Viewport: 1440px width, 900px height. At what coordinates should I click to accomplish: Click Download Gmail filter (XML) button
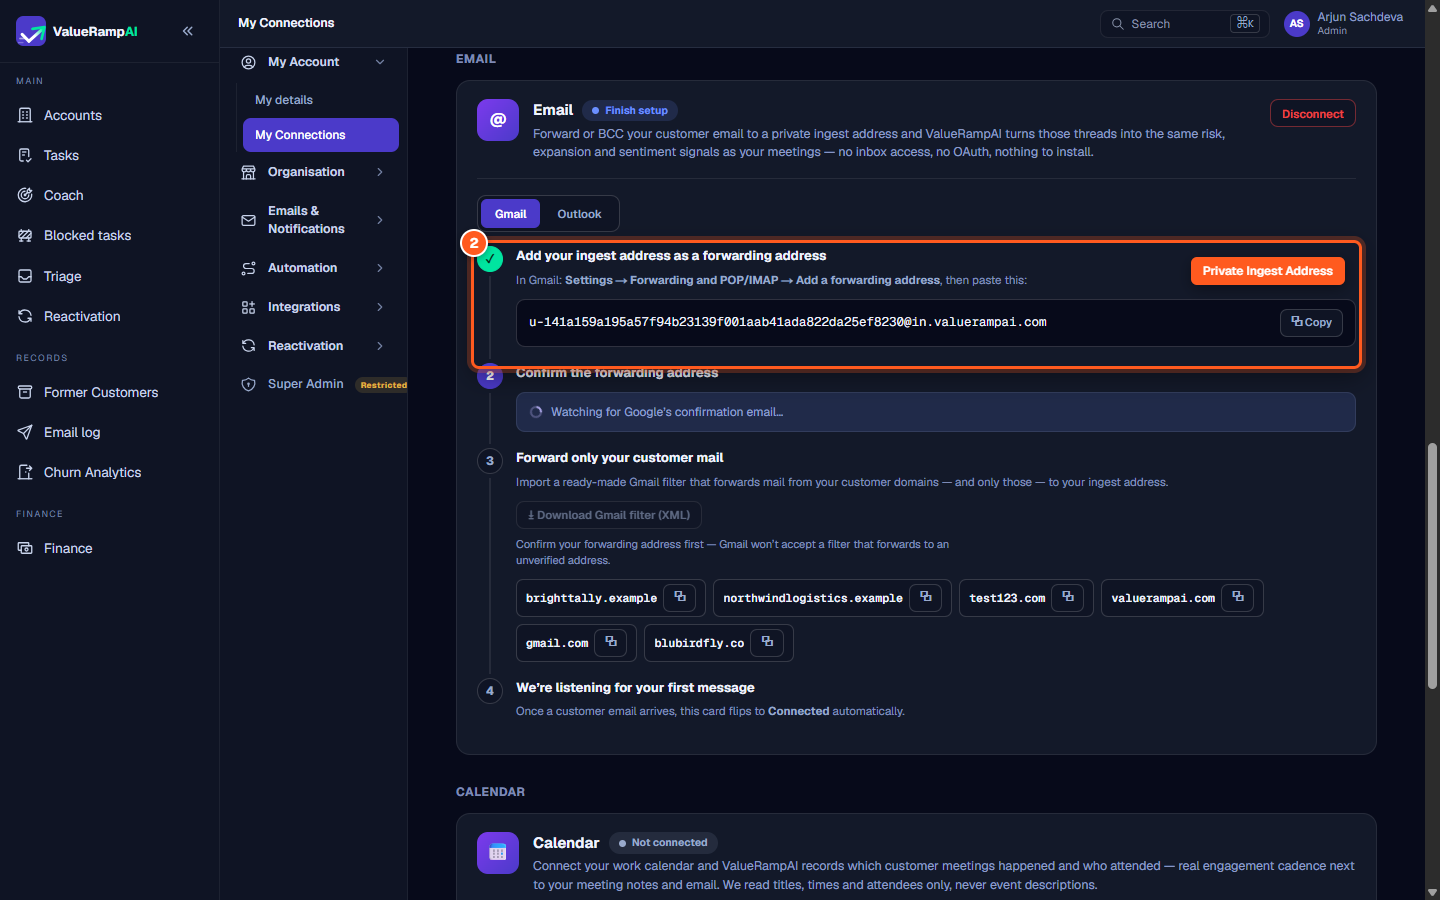(609, 515)
